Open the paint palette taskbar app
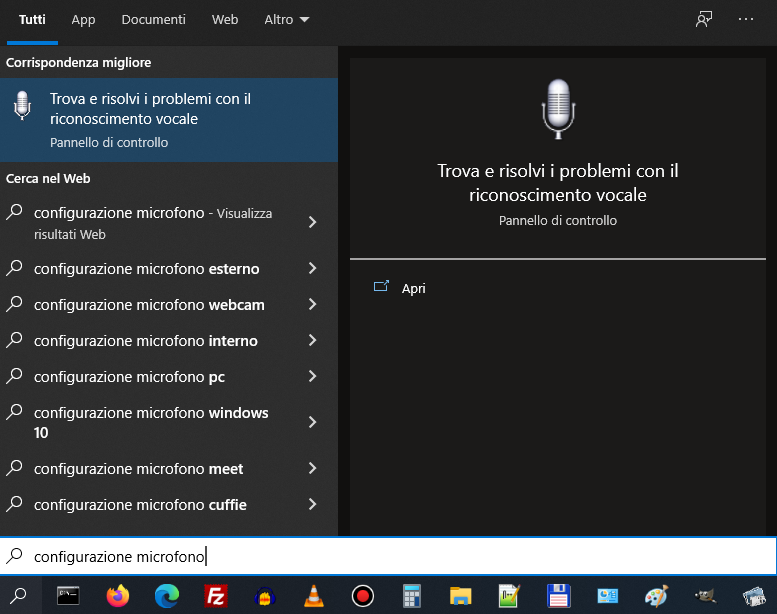The height and width of the screenshot is (614, 777). pyautogui.click(x=657, y=596)
